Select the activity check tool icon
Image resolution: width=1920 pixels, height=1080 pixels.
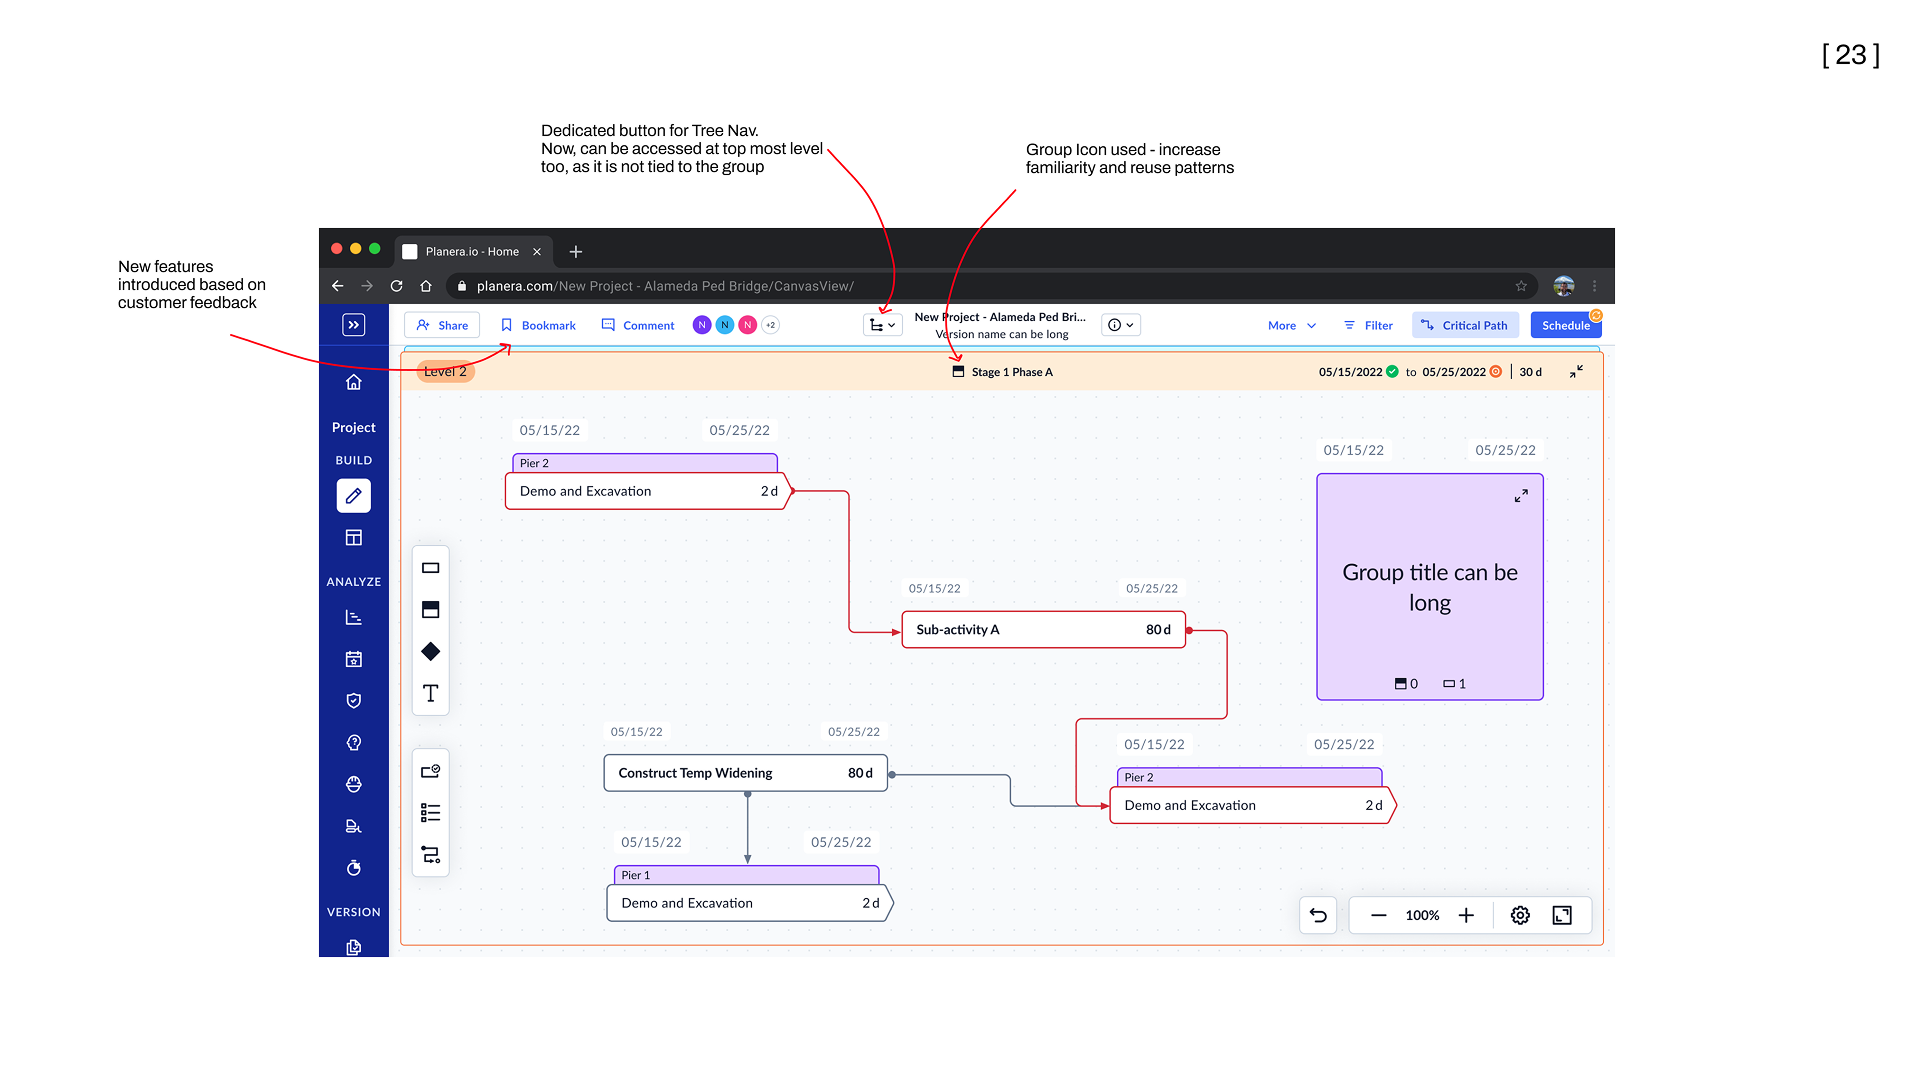tap(431, 771)
